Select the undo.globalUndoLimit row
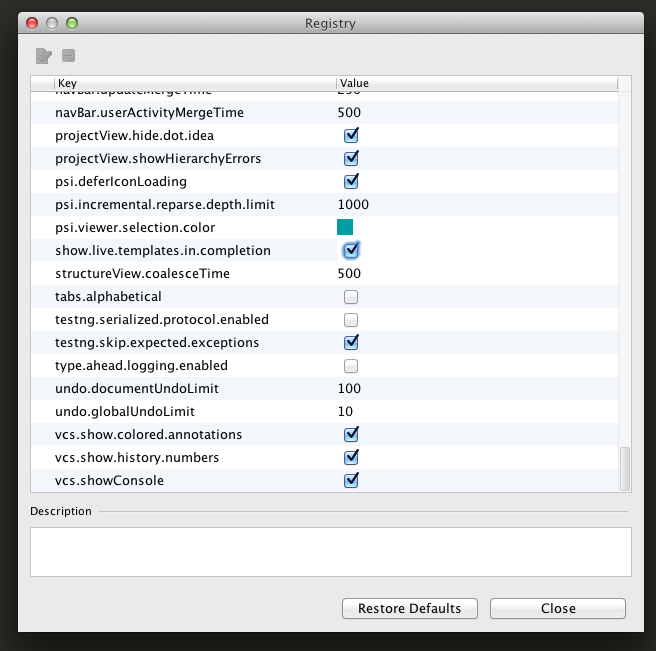 (x=325, y=411)
